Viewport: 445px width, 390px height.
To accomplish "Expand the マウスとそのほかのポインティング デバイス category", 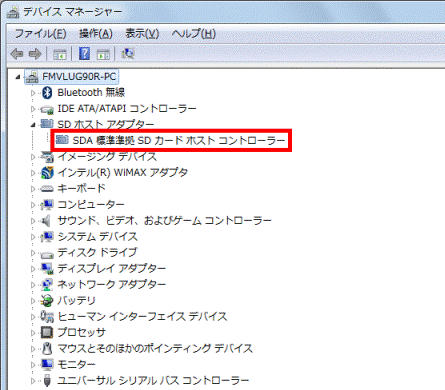I will point(33,349).
